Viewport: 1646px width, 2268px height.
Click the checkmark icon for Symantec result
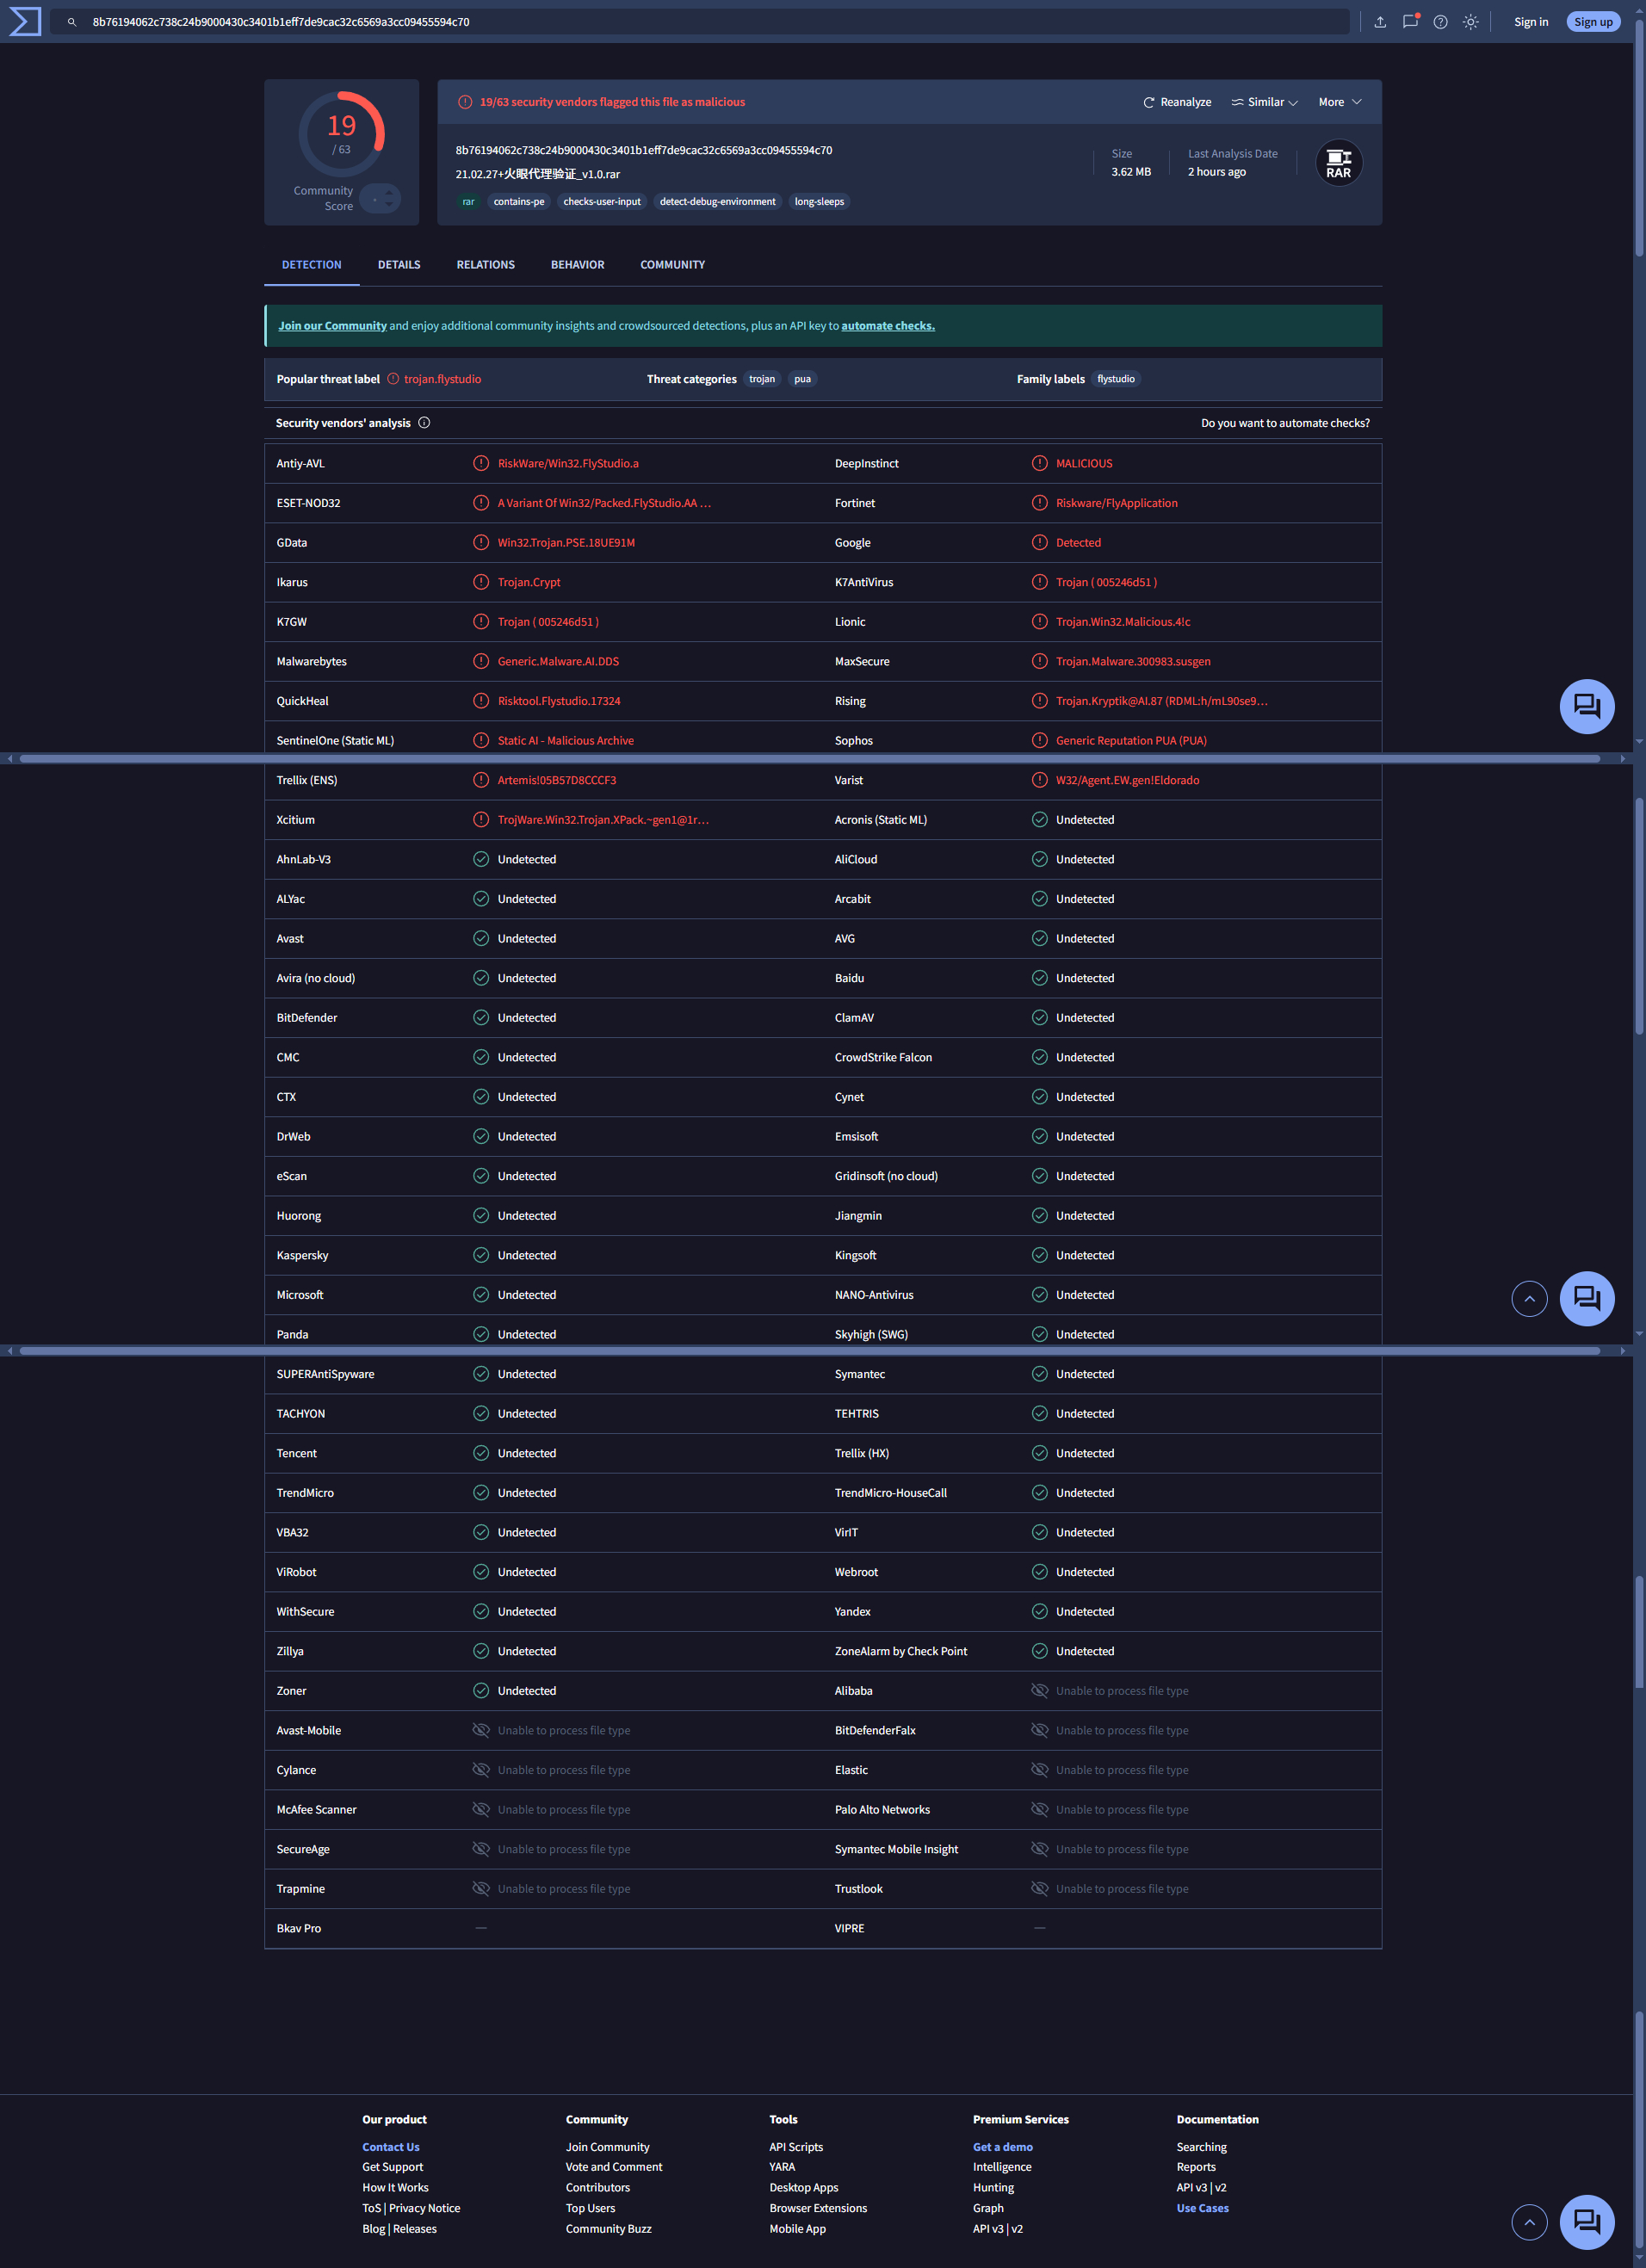[x=1040, y=1374]
